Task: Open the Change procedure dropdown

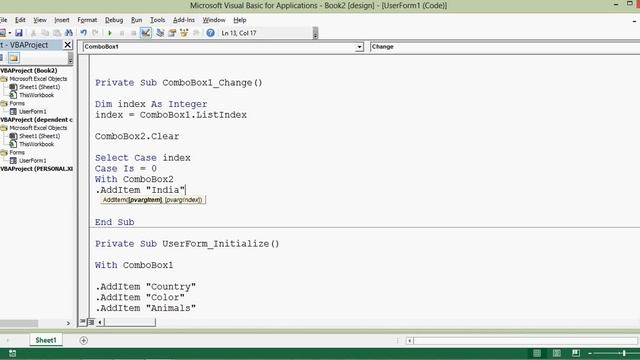Action: tap(504, 47)
